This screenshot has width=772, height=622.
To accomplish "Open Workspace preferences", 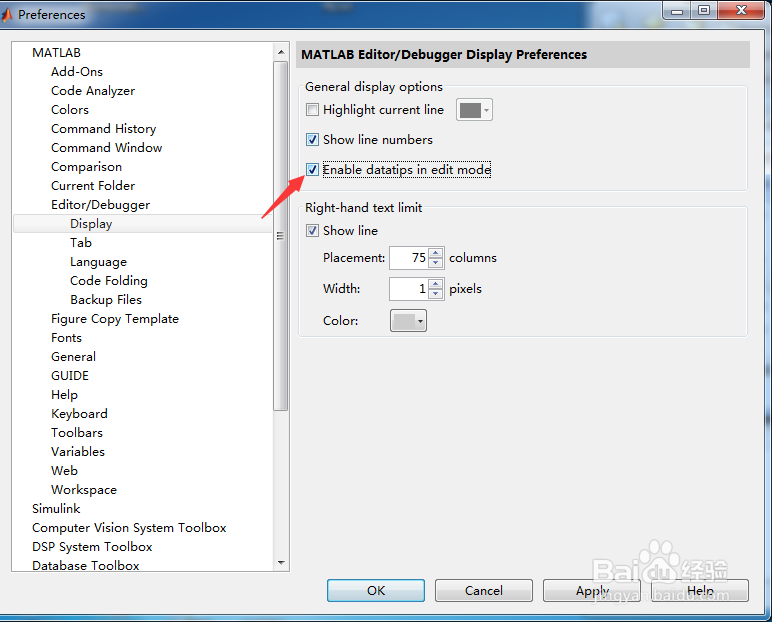I will tap(84, 490).
